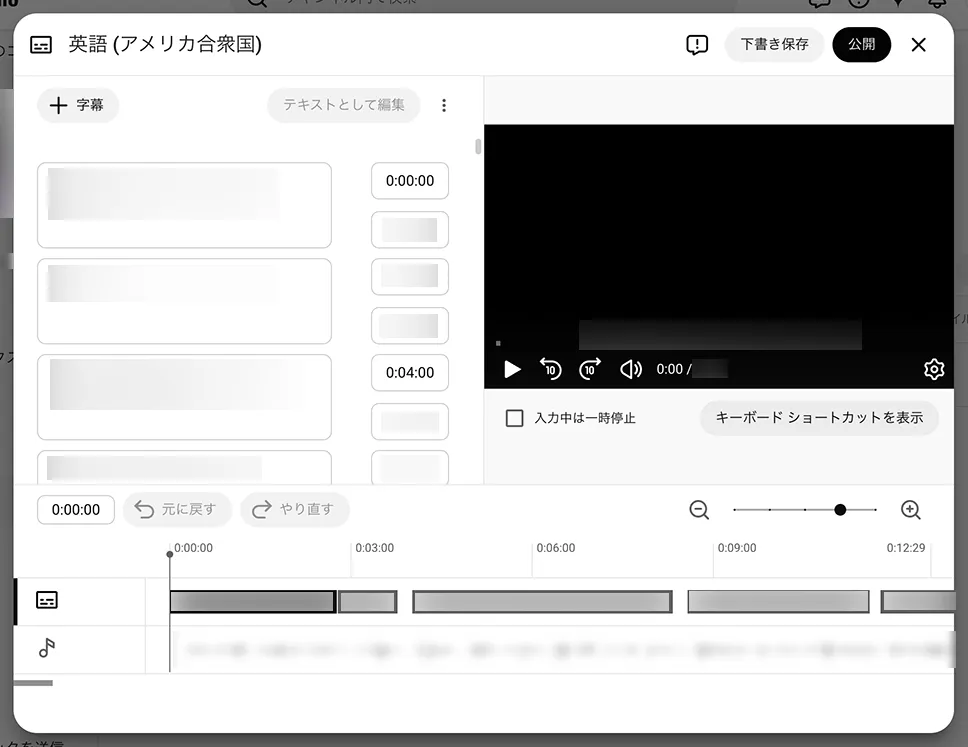
Task: Select the caption segment before 0:09:00
Action: point(778,602)
